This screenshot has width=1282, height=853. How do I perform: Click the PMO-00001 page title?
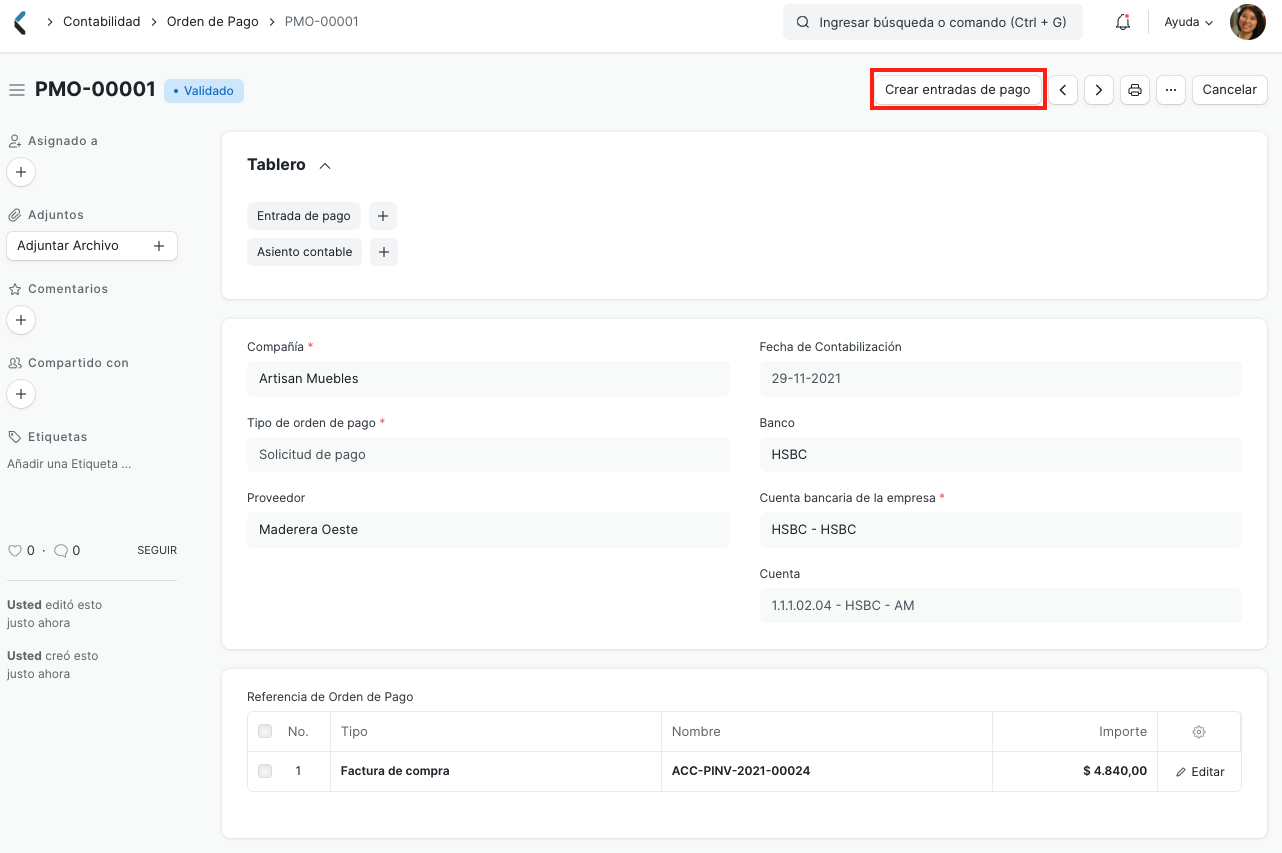[x=95, y=90]
